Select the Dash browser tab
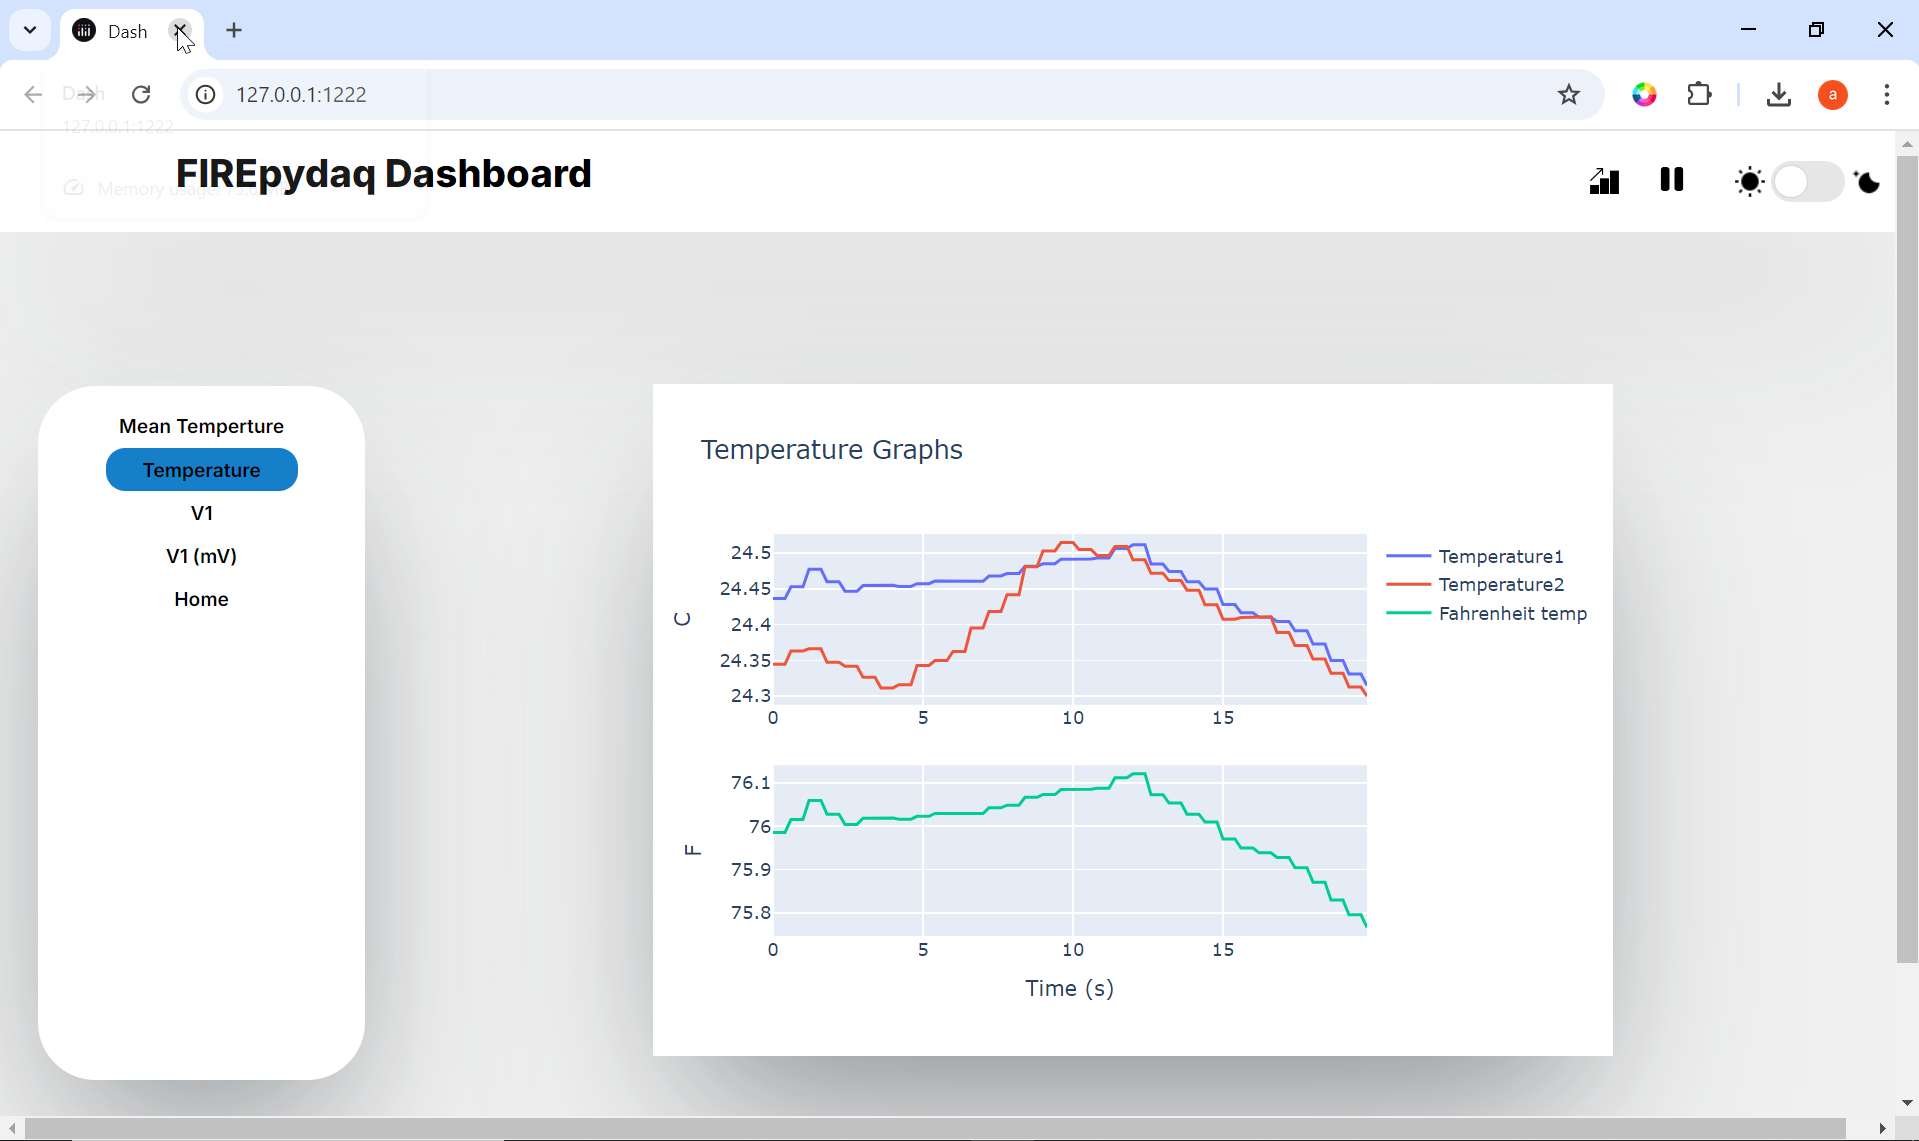 tap(132, 31)
